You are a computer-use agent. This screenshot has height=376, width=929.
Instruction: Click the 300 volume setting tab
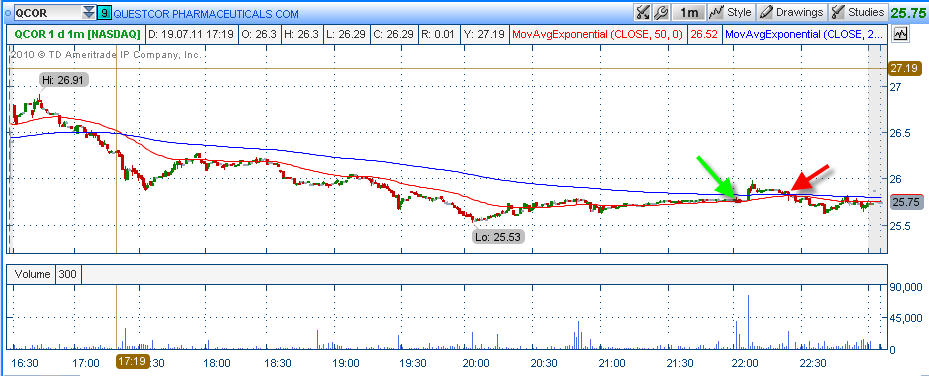[69, 275]
